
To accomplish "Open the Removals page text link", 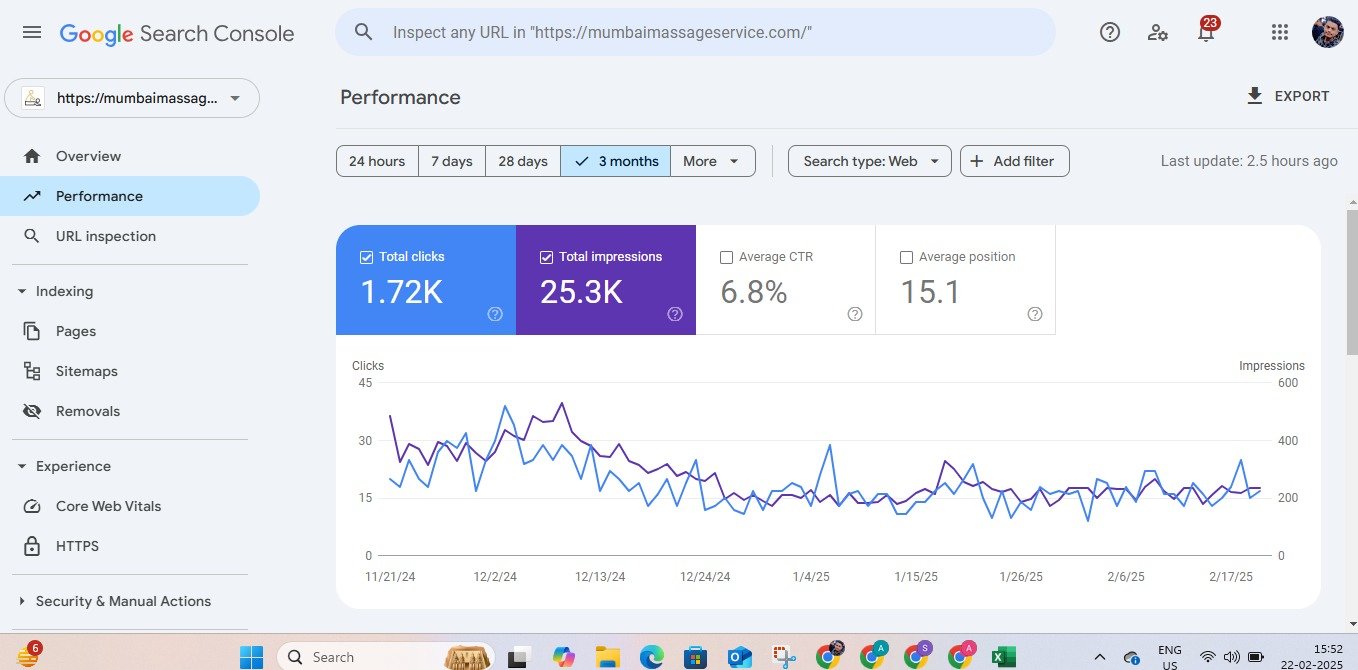I will [x=88, y=411].
